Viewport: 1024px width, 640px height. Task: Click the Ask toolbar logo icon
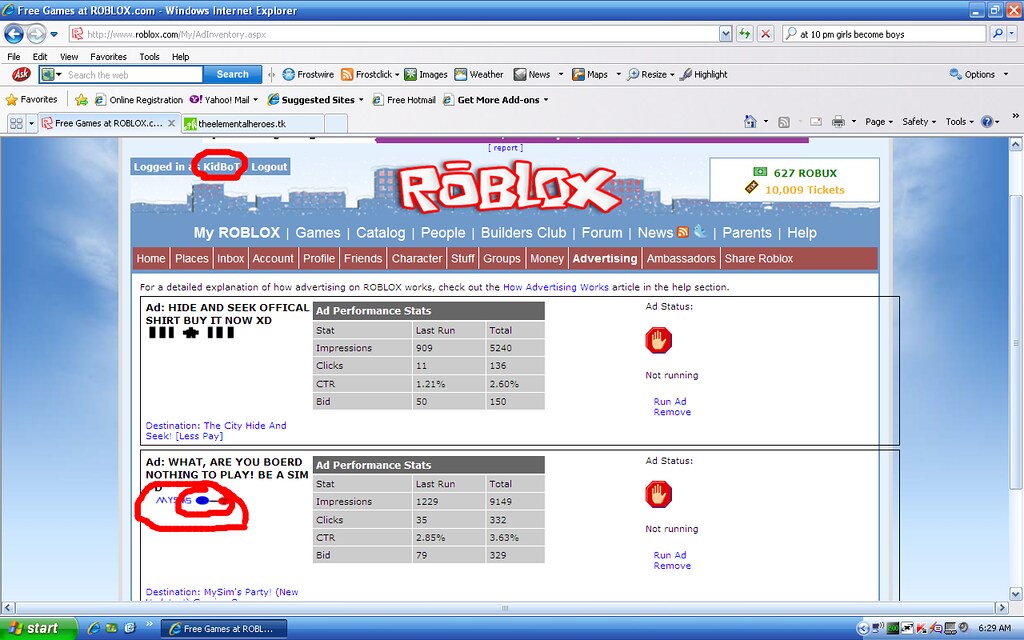(x=20, y=74)
